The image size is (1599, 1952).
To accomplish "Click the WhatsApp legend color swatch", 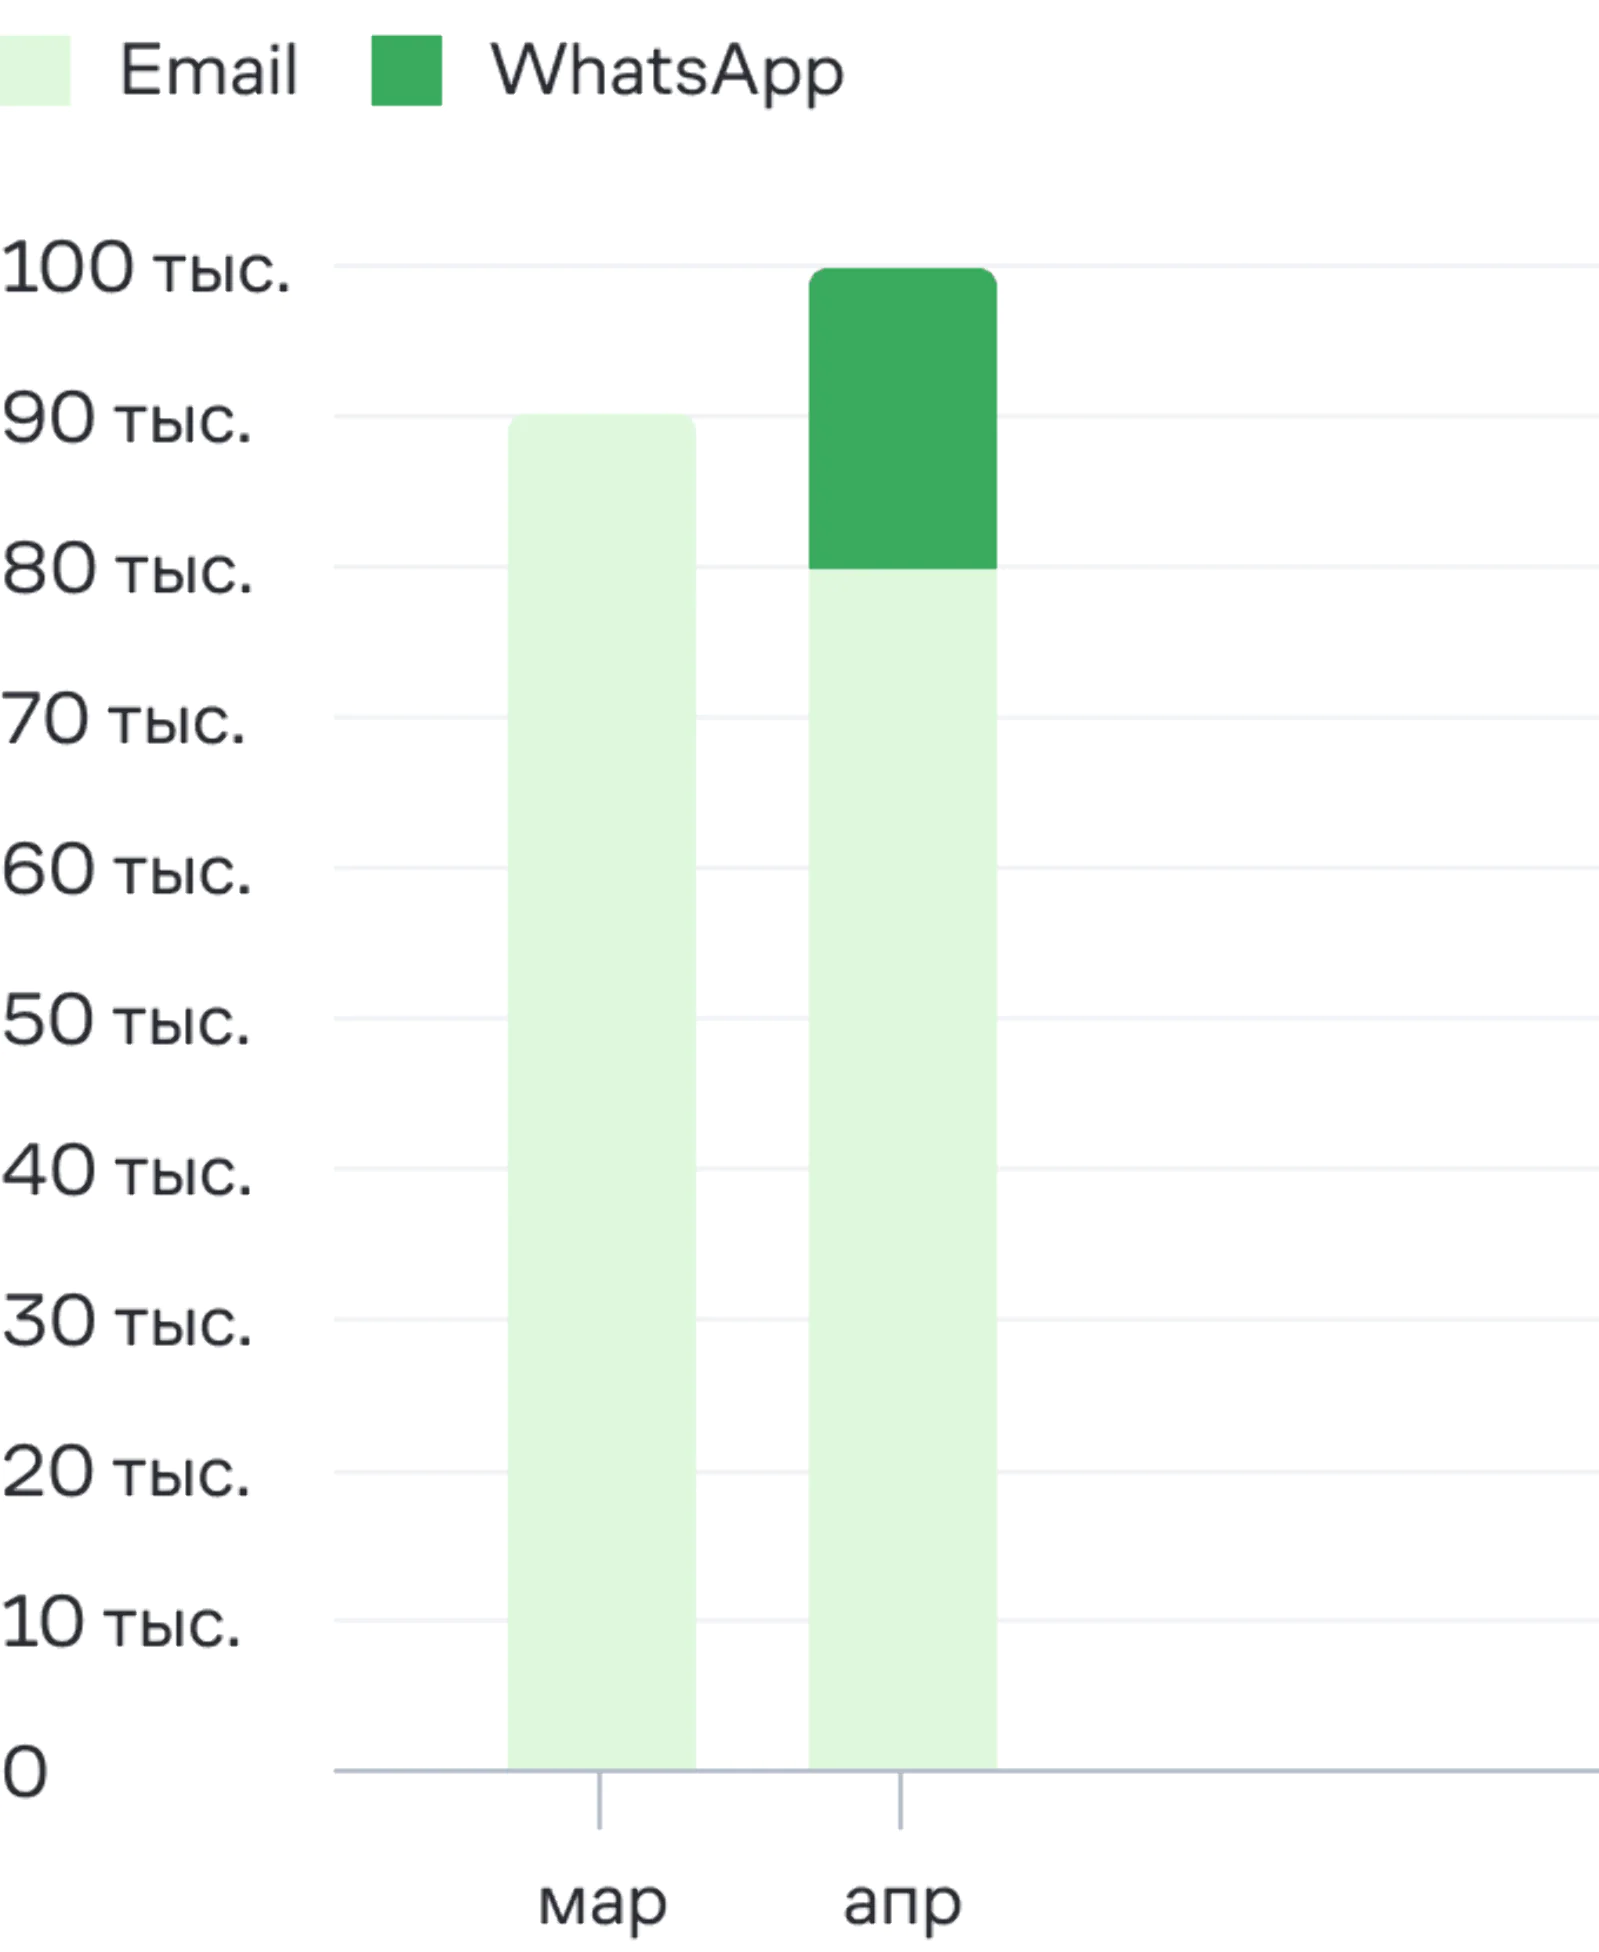I will 406,70.
